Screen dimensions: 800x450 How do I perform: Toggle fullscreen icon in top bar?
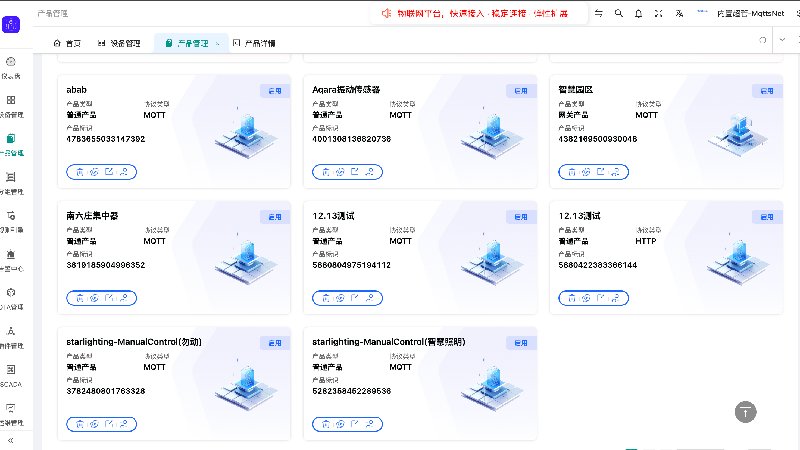pos(659,13)
